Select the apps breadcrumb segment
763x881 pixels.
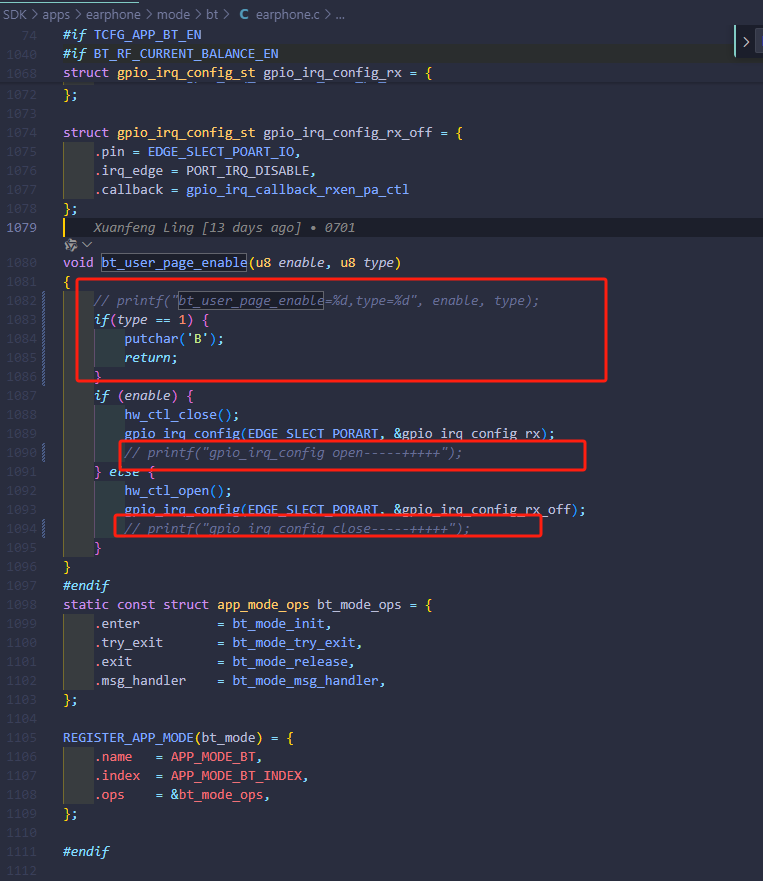56,15
